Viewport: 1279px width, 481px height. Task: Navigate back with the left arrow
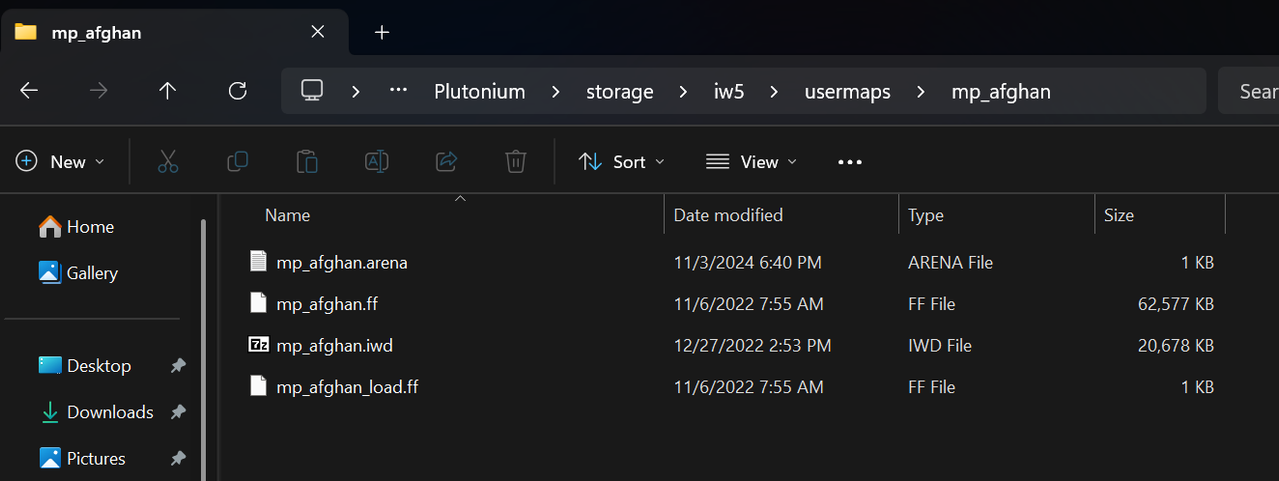pyautogui.click(x=29, y=91)
